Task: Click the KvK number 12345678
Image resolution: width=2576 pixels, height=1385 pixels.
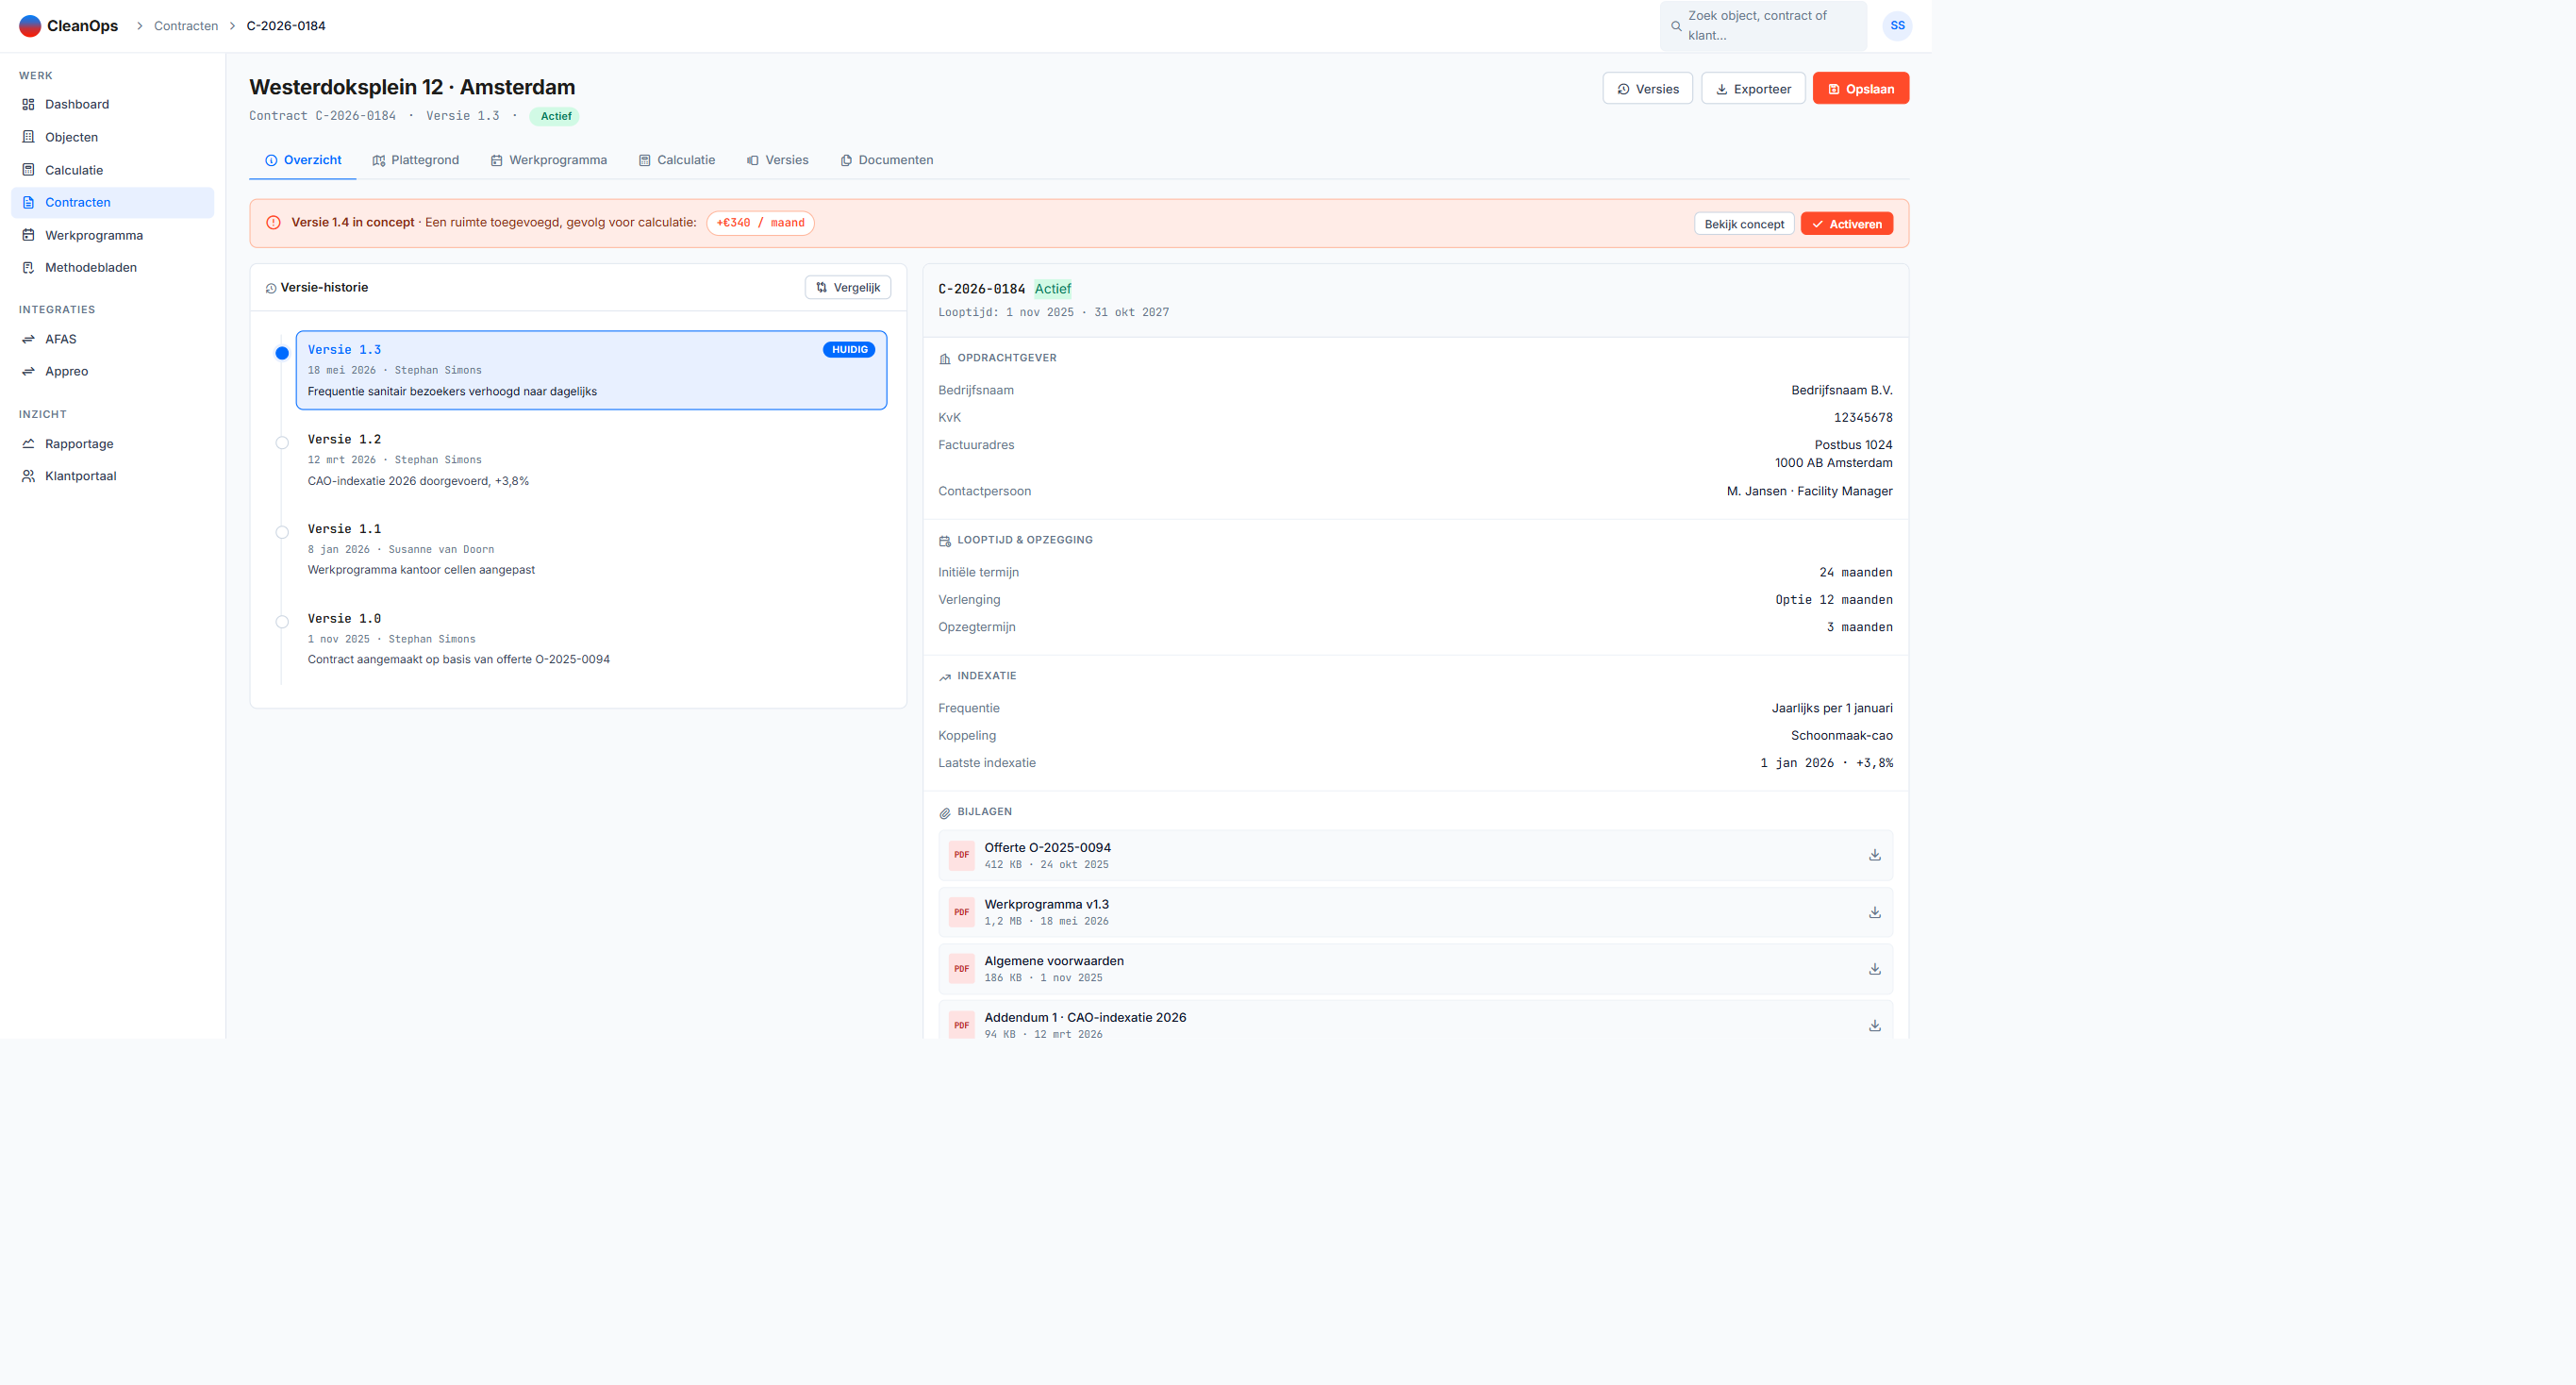Action: pos(1863,418)
